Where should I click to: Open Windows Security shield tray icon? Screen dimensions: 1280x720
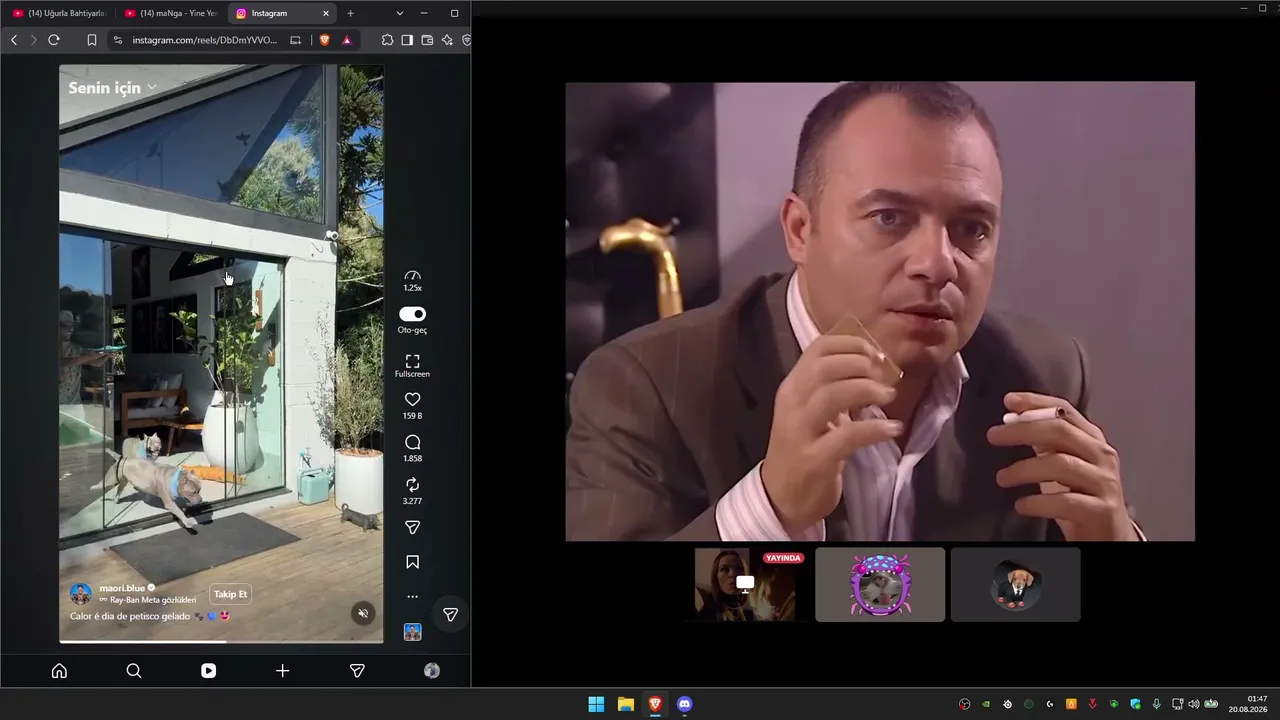(x=1135, y=704)
